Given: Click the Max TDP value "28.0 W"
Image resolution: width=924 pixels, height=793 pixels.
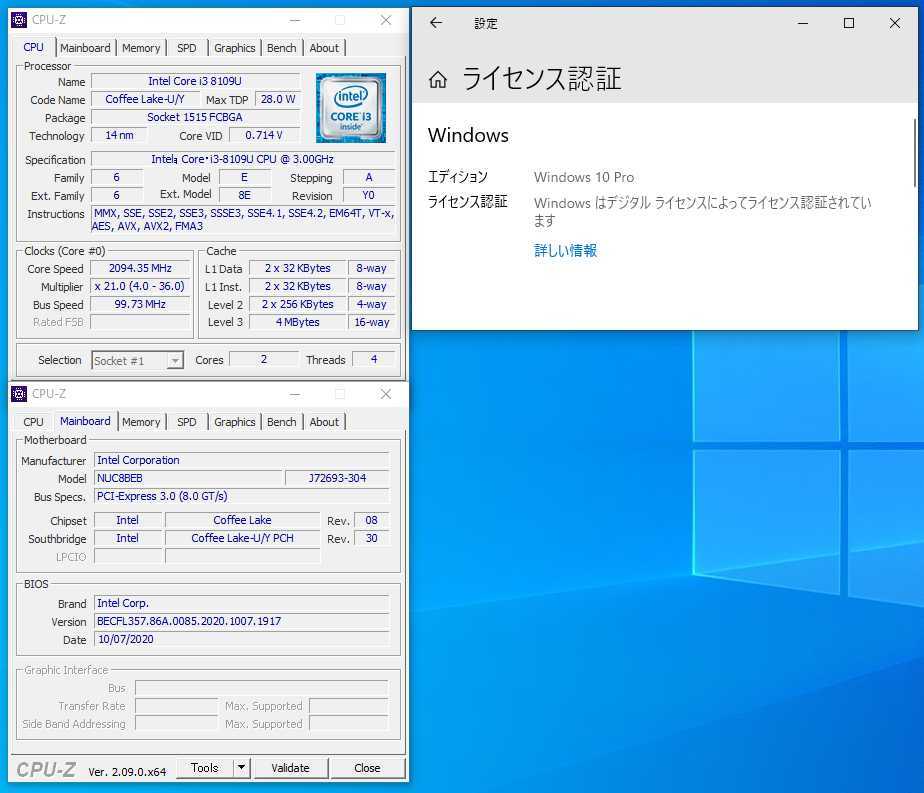Looking at the screenshot, I should pyautogui.click(x=278, y=99).
